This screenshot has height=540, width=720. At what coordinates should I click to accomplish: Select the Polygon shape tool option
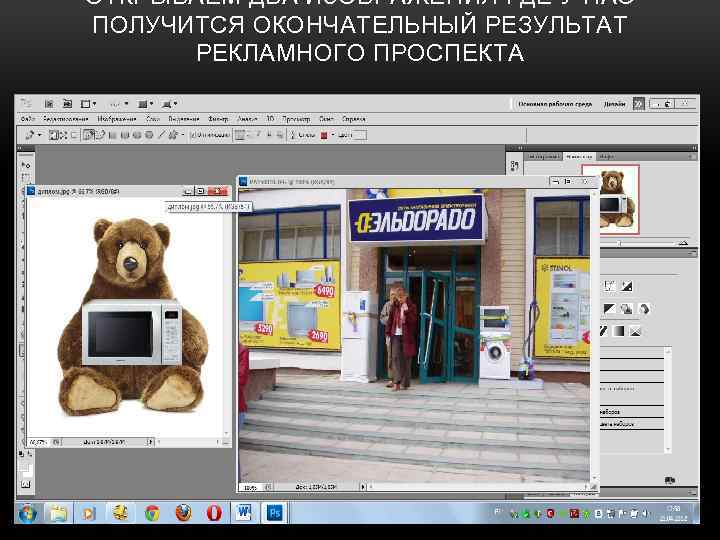pos(149,135)
